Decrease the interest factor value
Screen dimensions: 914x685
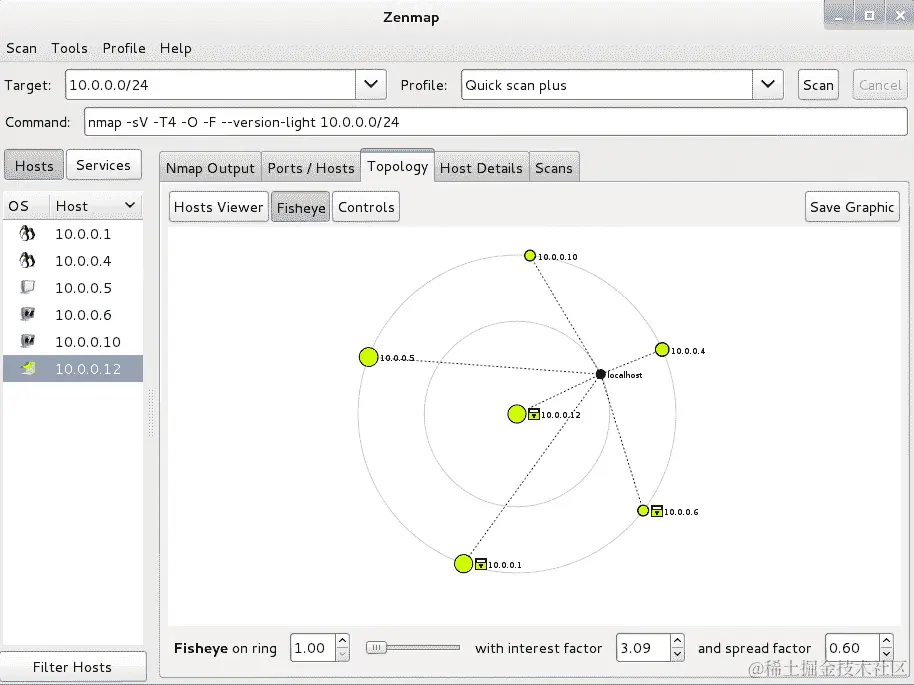coord(677,654)
